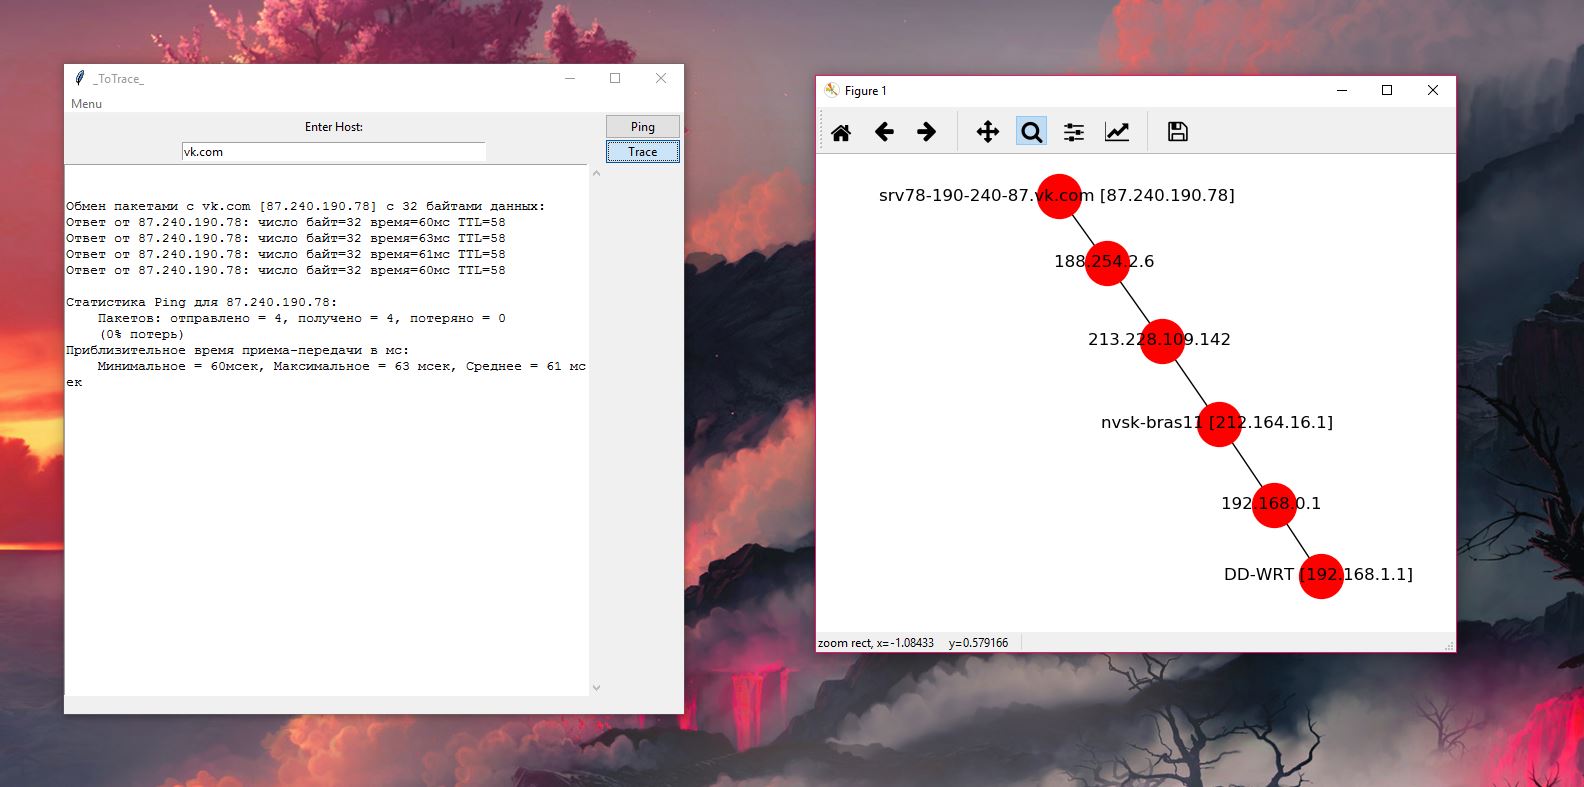Image resolution: width=1584 pixels, height=787 pixels.
Task: Click the 'Enter Host:' label
Action: point(334,127)
